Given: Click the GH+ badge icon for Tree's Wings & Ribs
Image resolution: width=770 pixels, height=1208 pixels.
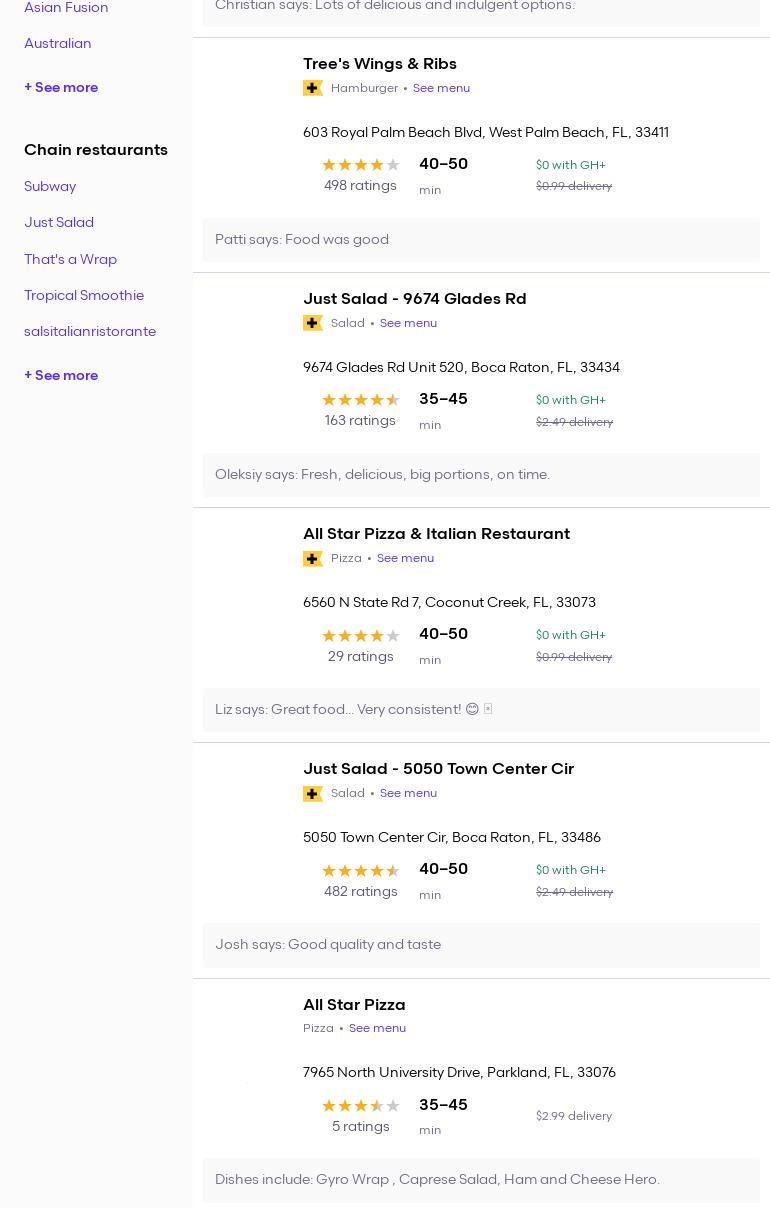Looking at the screenshot, I should coord(313,88).
